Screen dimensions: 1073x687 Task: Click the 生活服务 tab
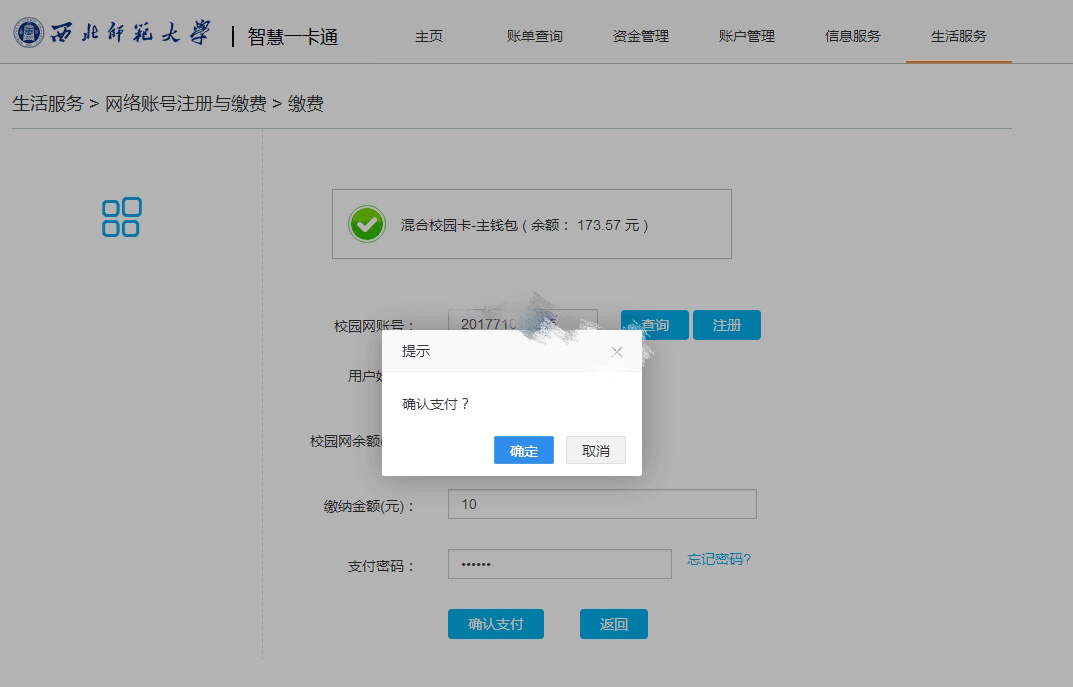pos(958,36)
